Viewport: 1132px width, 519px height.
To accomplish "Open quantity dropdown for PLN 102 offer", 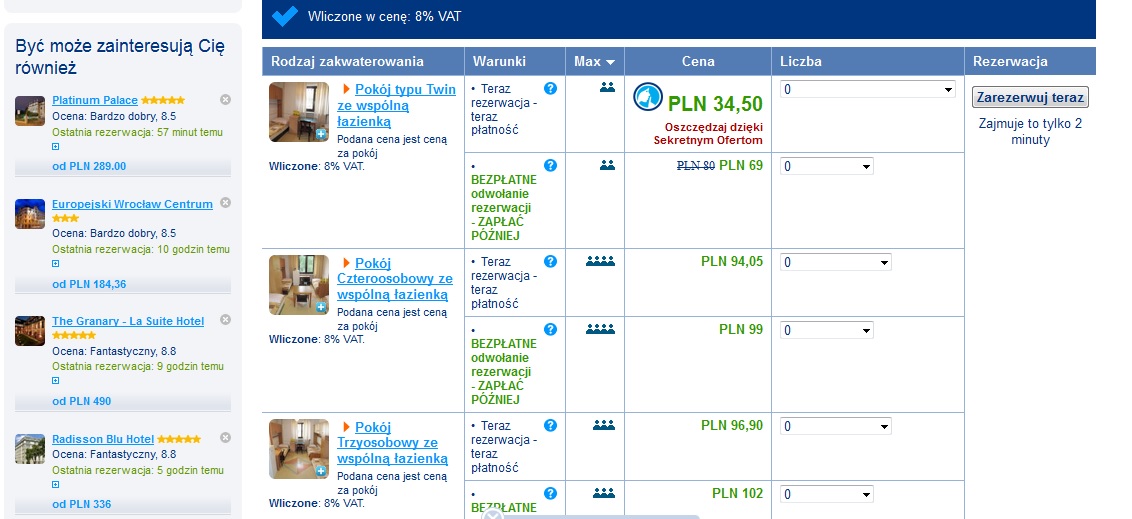I will coord(827,494).
